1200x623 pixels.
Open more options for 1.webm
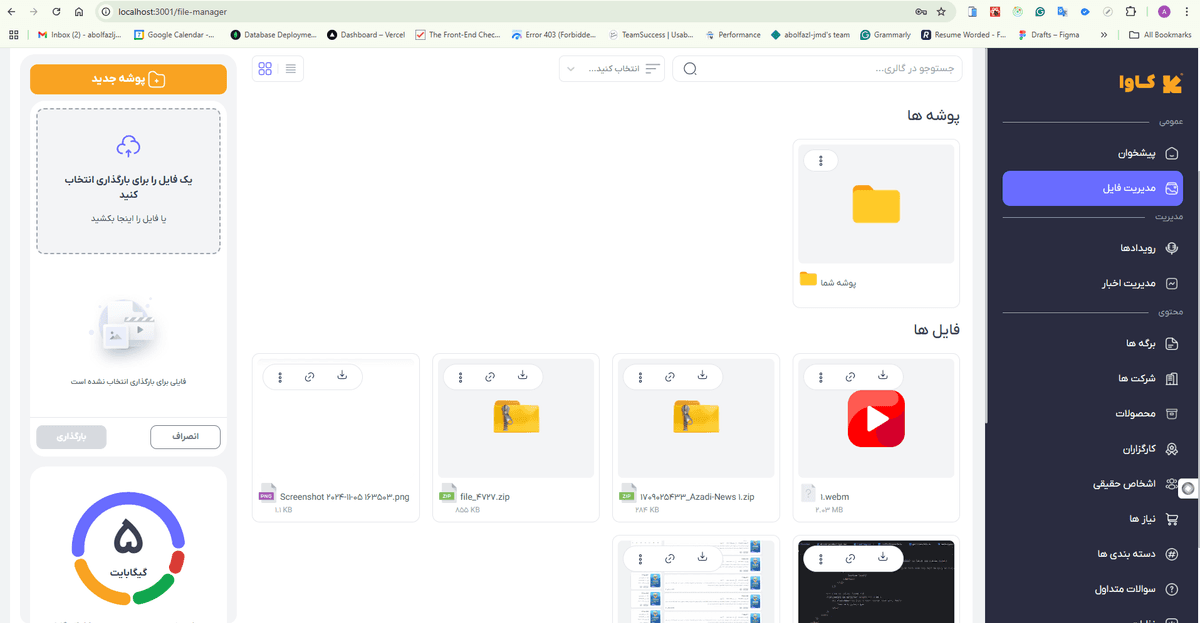[820, 377]
